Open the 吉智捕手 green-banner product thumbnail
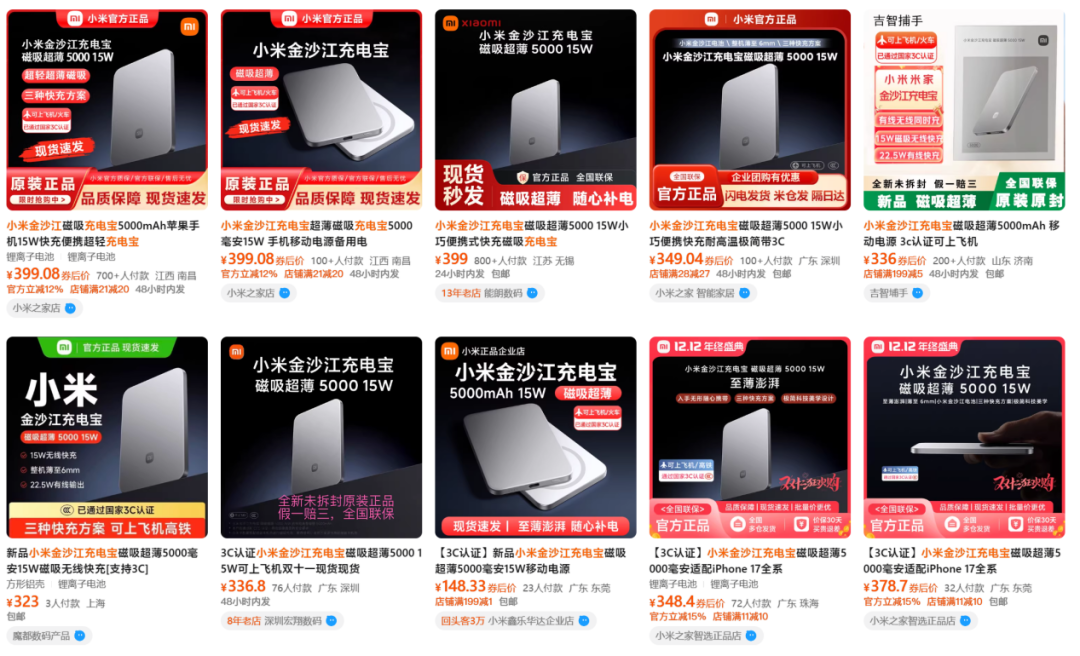 (964, 110)
